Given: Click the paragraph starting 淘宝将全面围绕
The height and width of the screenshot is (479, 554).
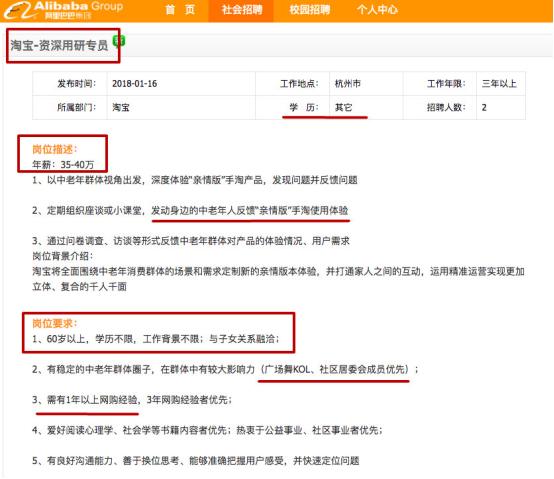Looking at the screenshot, I should (x=278, y=279).
